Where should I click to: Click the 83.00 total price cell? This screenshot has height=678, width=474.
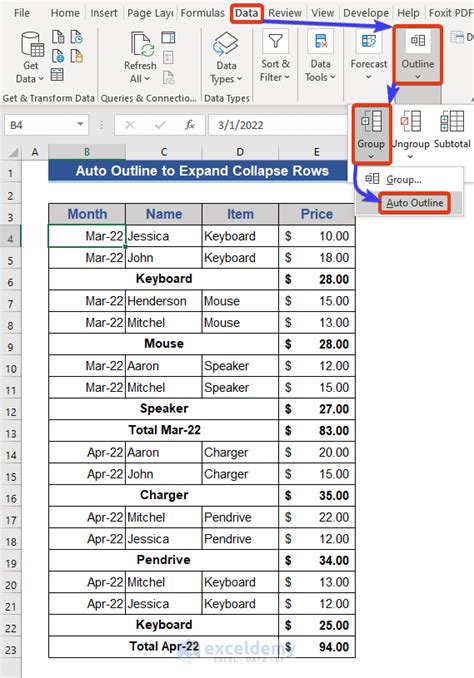(x=317, y=430)
